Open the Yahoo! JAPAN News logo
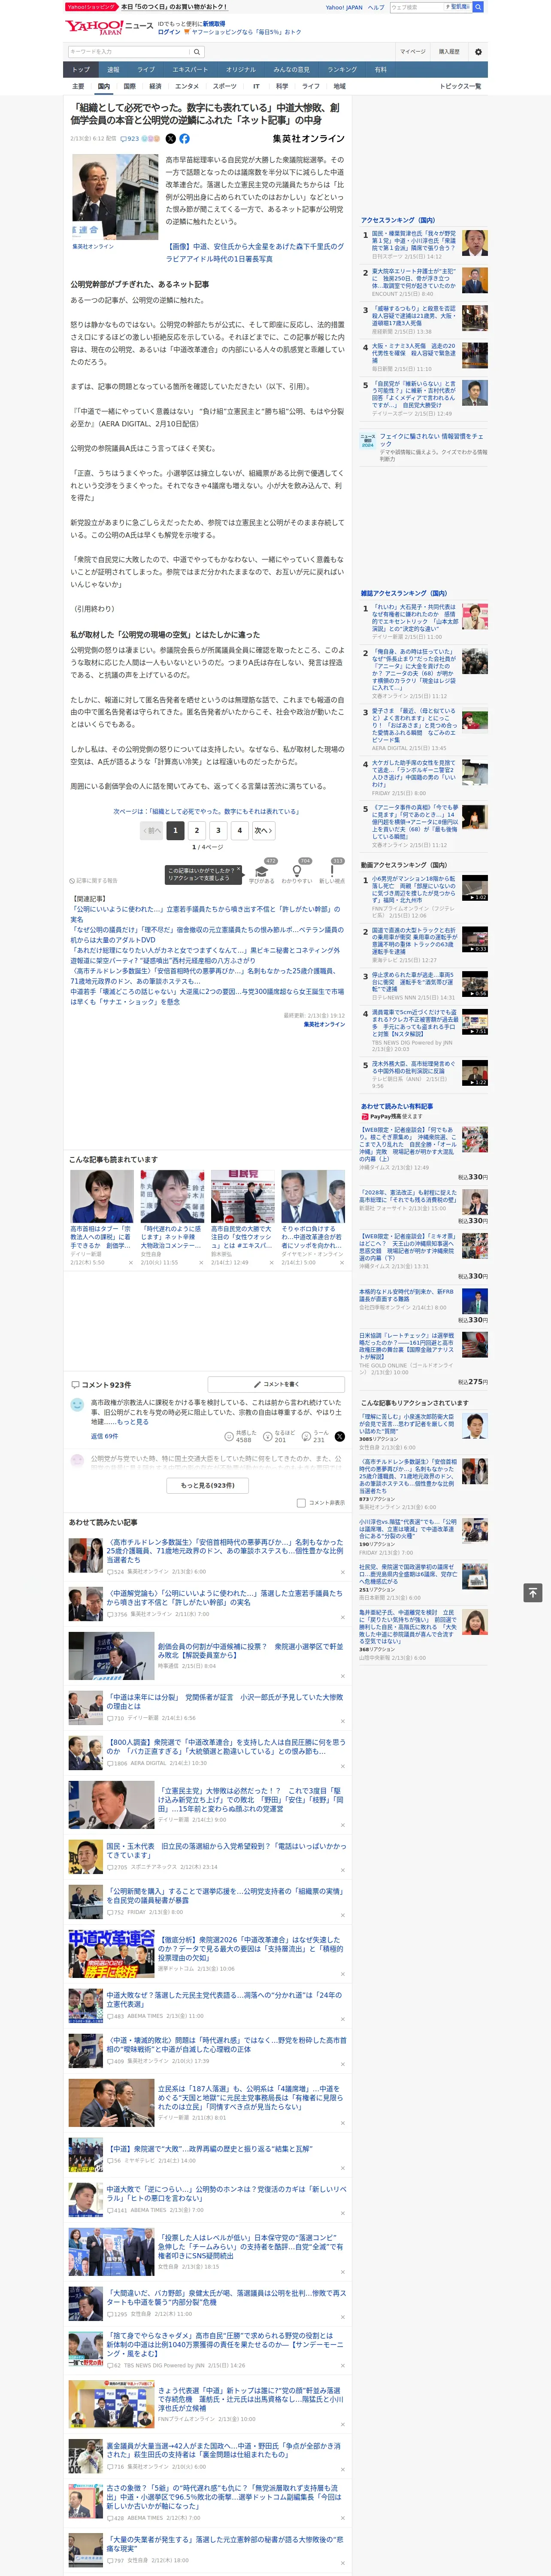This screenshot has width=551, height=2576. pyautogui.click(x=109, y=28)
